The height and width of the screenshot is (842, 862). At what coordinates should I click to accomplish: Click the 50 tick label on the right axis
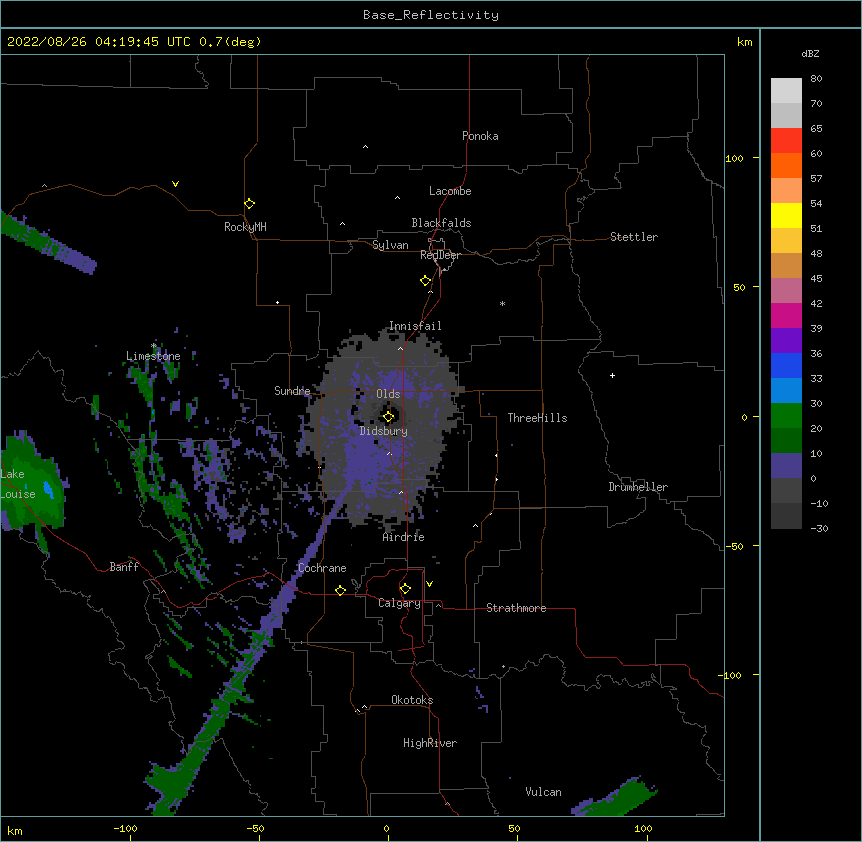(739, 287)
